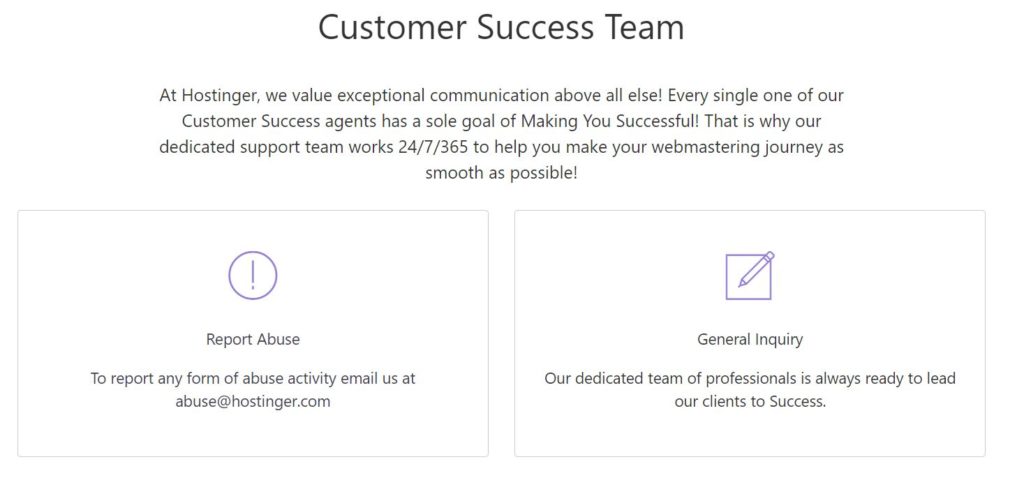
Task: Click 'our clients to Success.' line
Action: [x=750, y=401]
